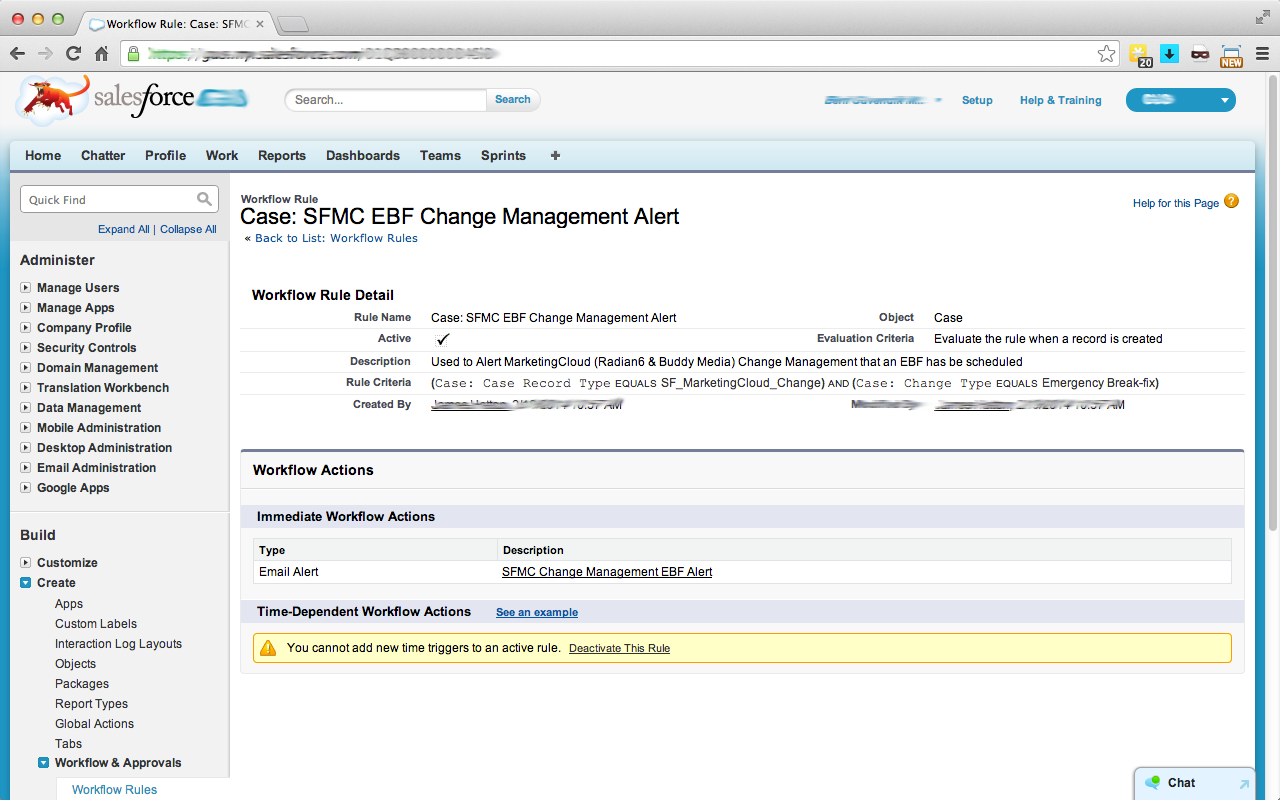
Task: Click the NEW badge extension icon
Action: pyautogui.click(x=1231, y=56)
